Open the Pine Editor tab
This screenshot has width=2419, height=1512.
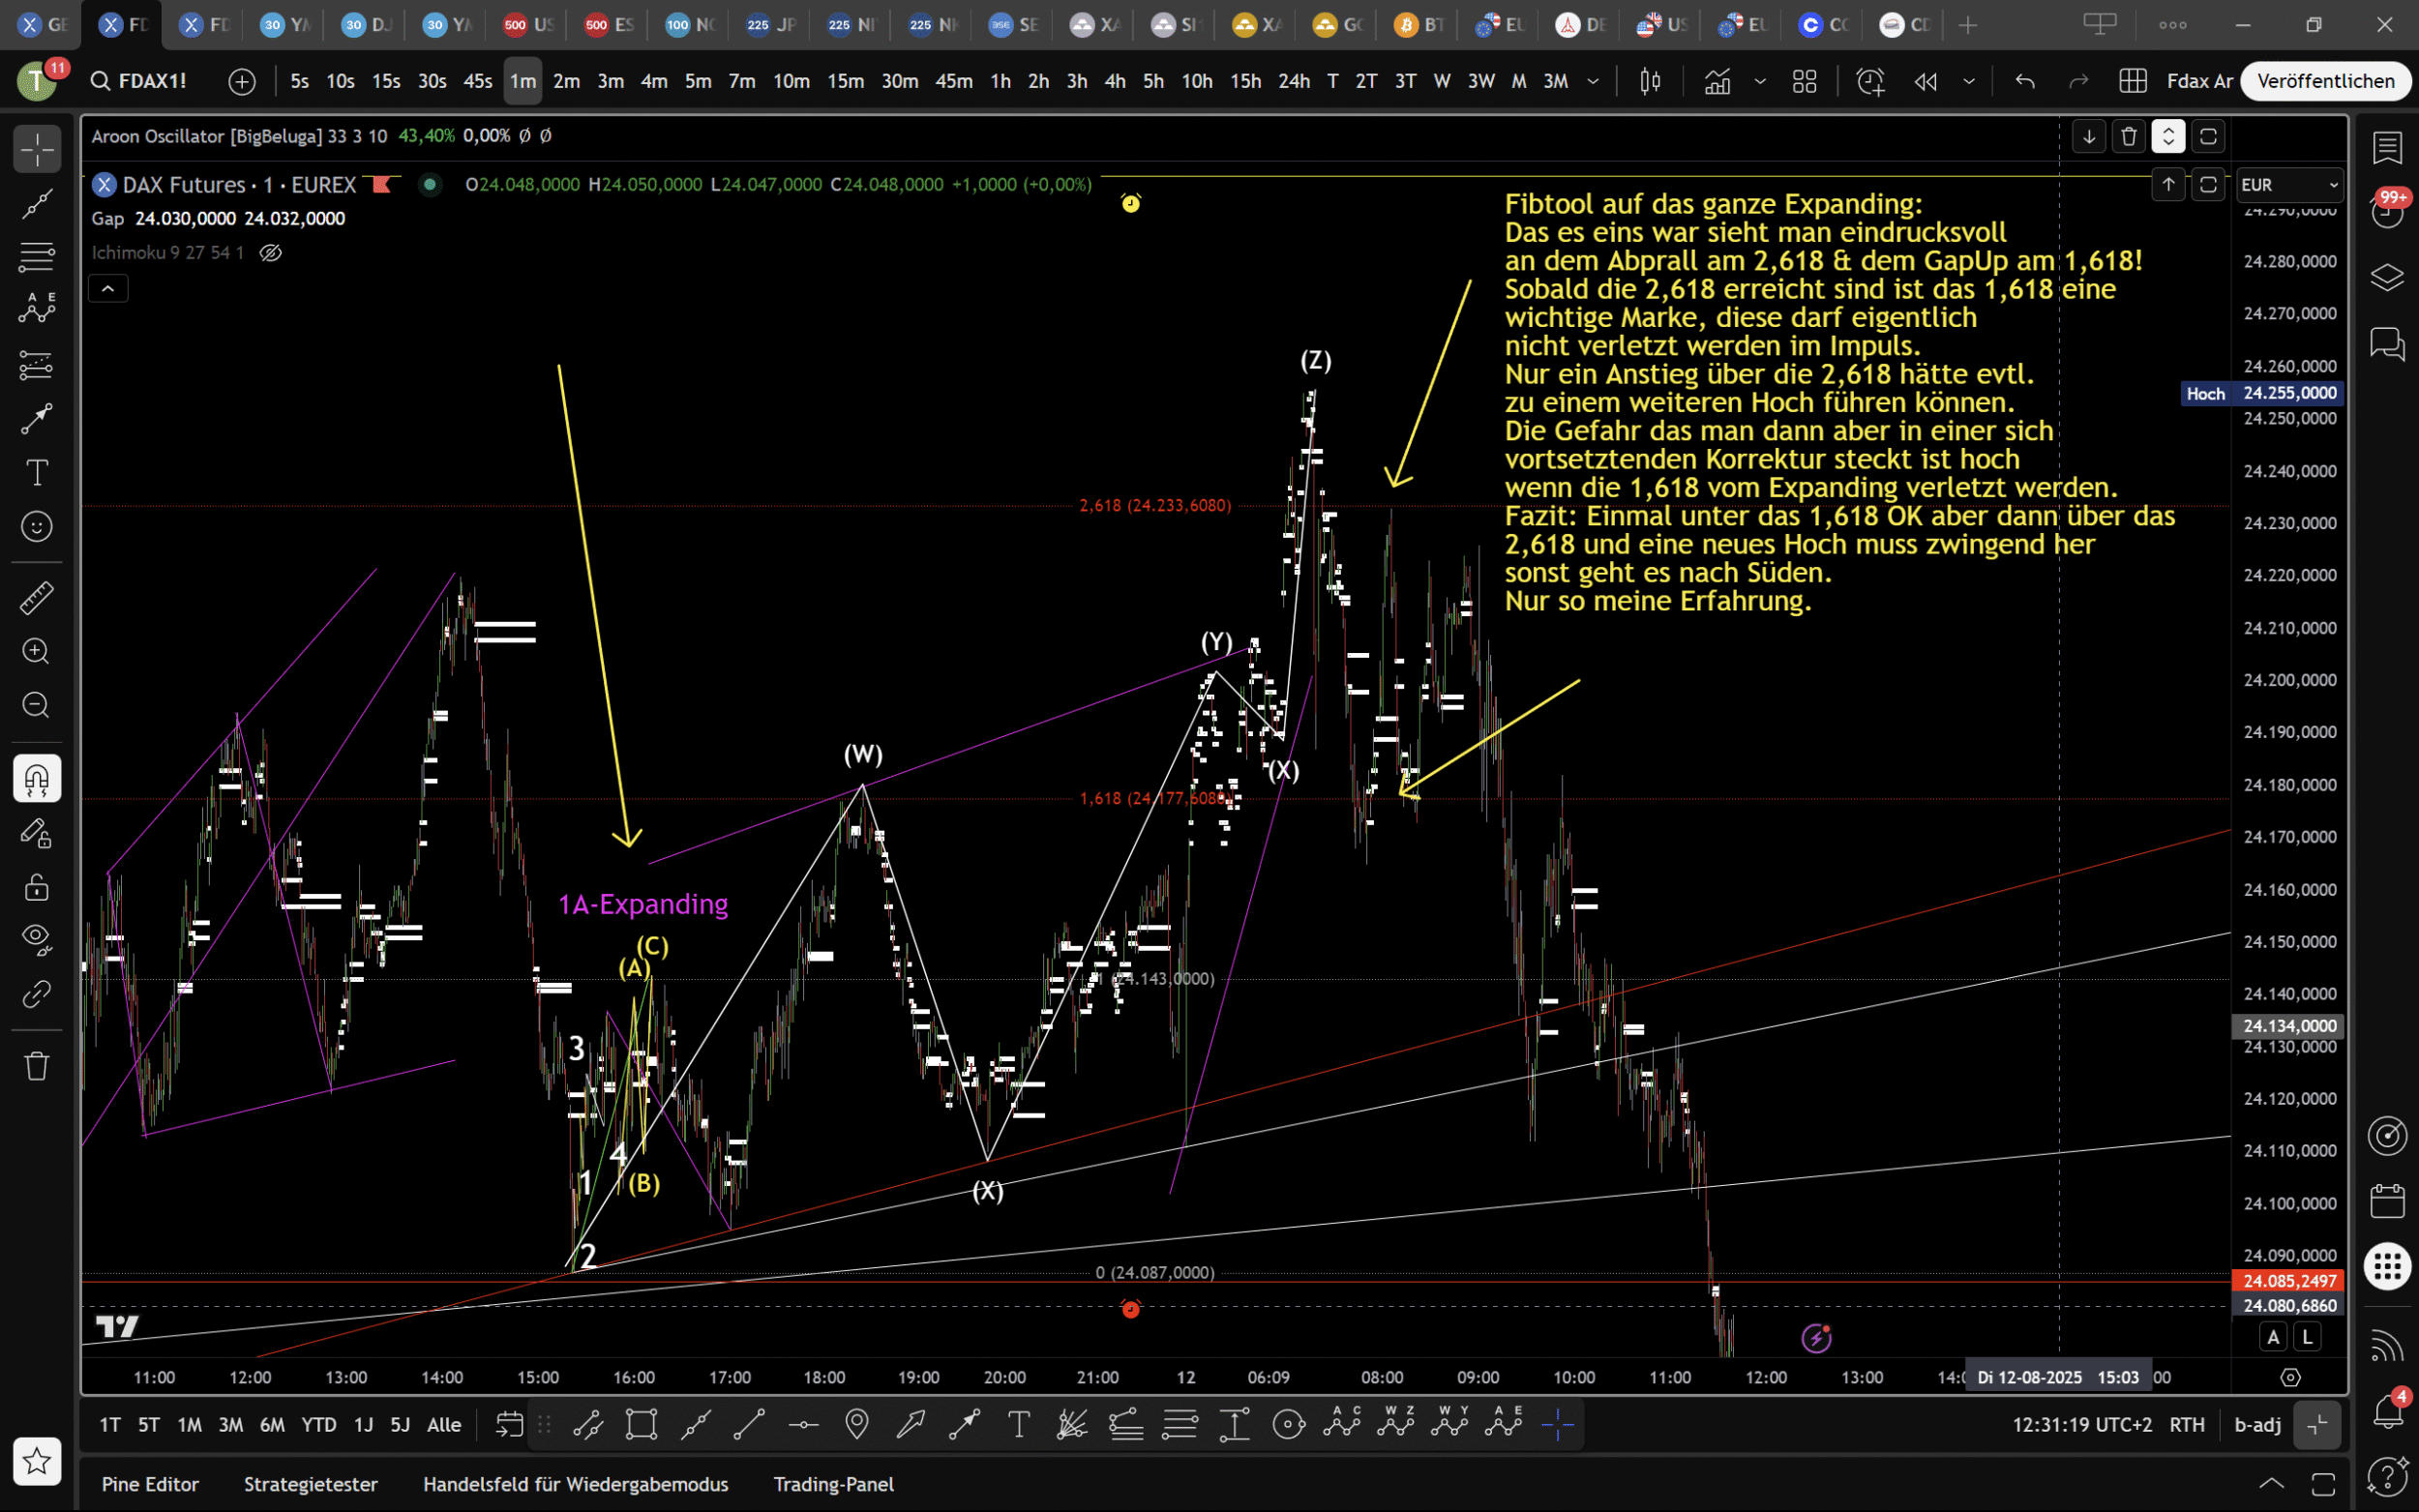pyautogui.click(x=150, y=1484)
